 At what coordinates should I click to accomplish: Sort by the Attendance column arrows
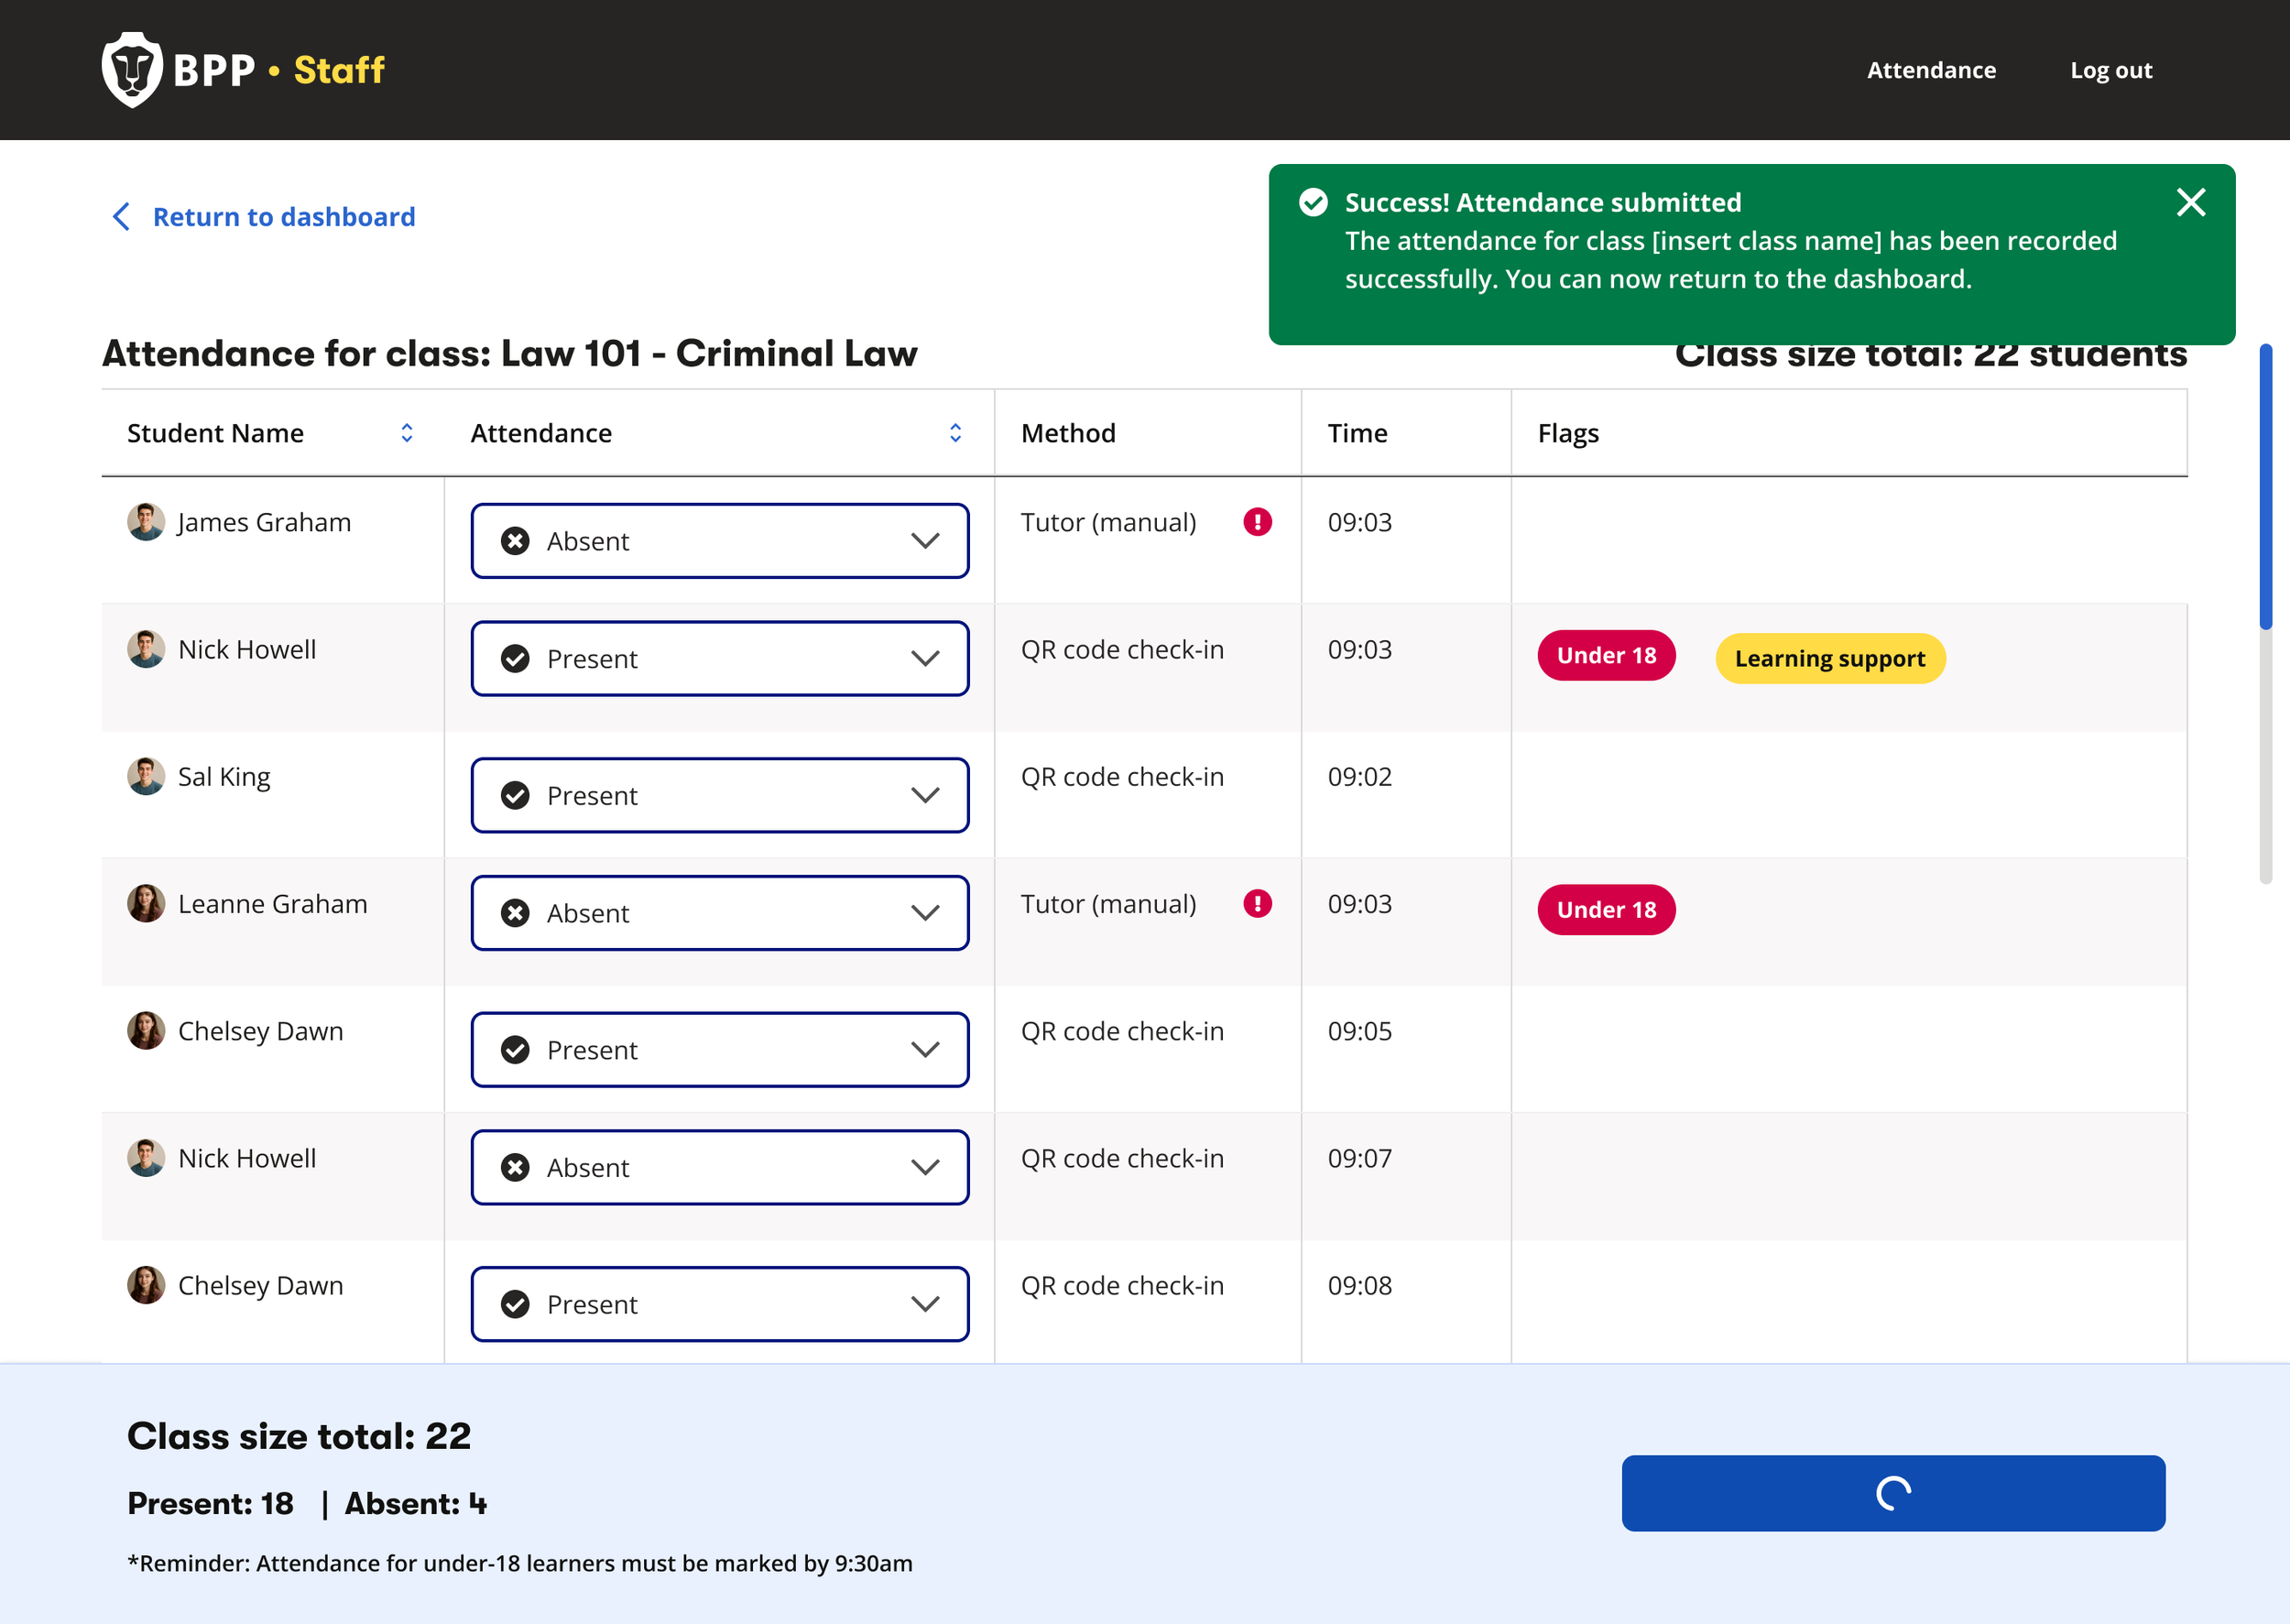pos(955,433)
